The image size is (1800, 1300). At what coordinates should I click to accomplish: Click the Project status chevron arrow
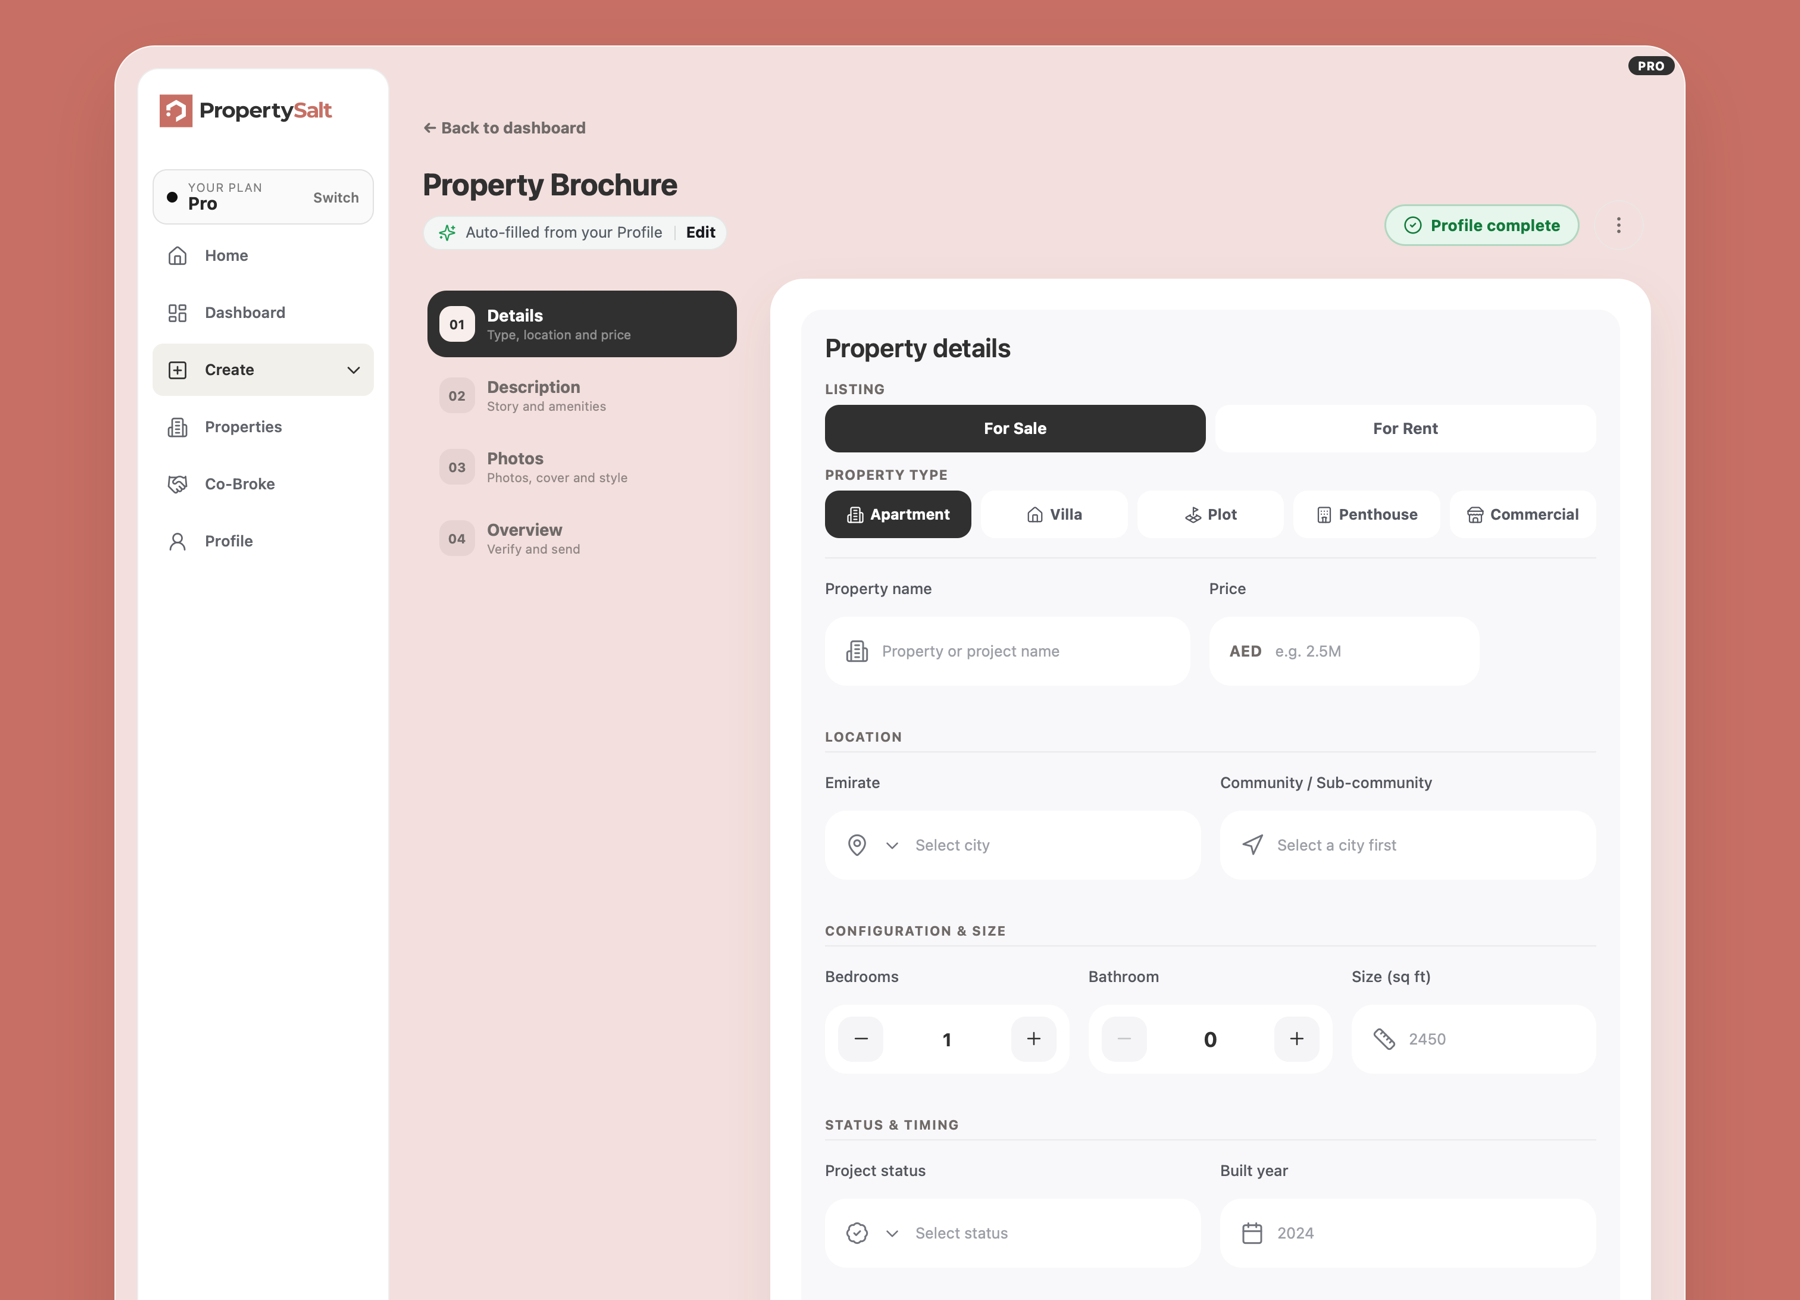pos(892,1233)
